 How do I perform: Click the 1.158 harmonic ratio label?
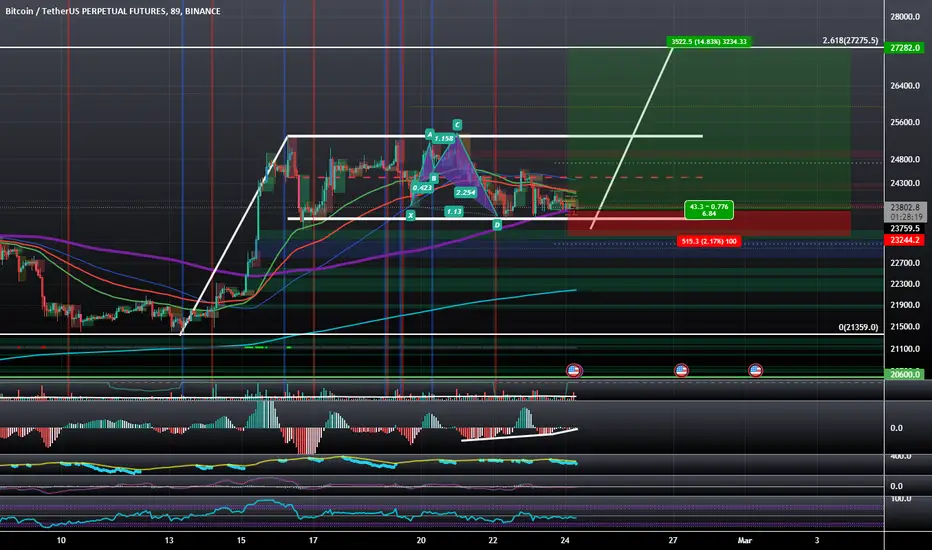point(443,139)
